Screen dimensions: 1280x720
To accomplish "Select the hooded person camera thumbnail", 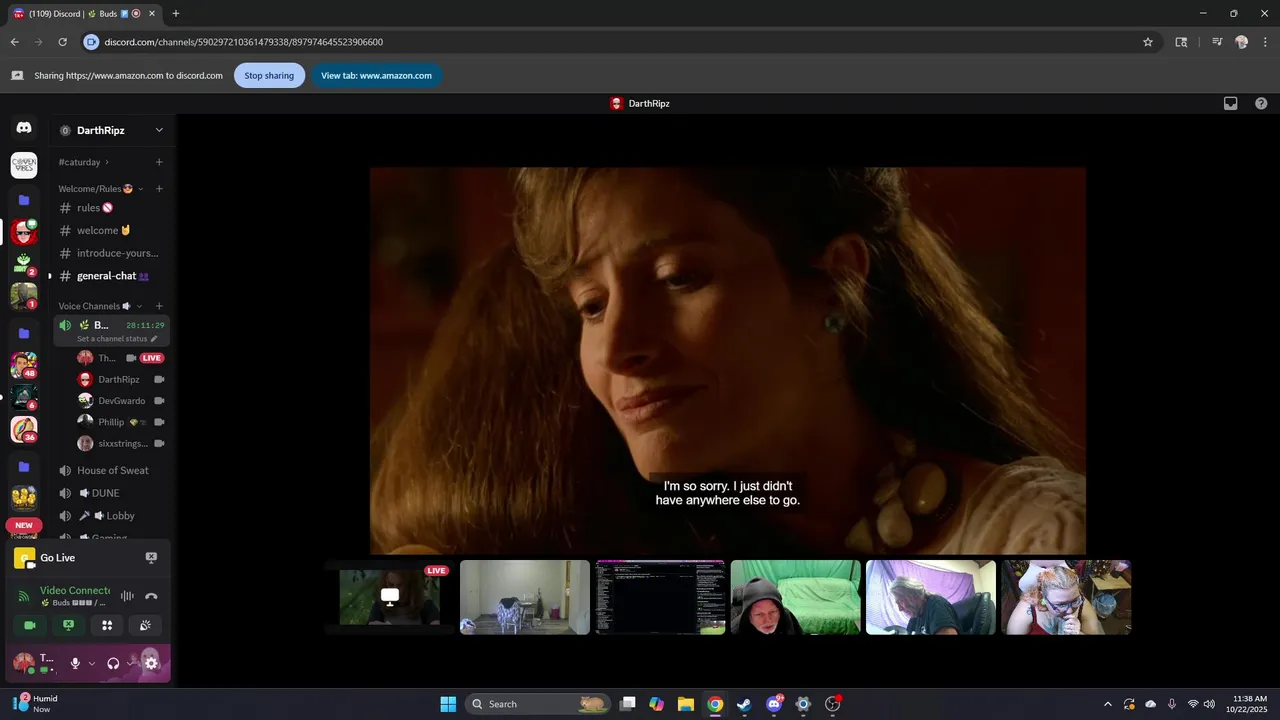I will point(795,597).
